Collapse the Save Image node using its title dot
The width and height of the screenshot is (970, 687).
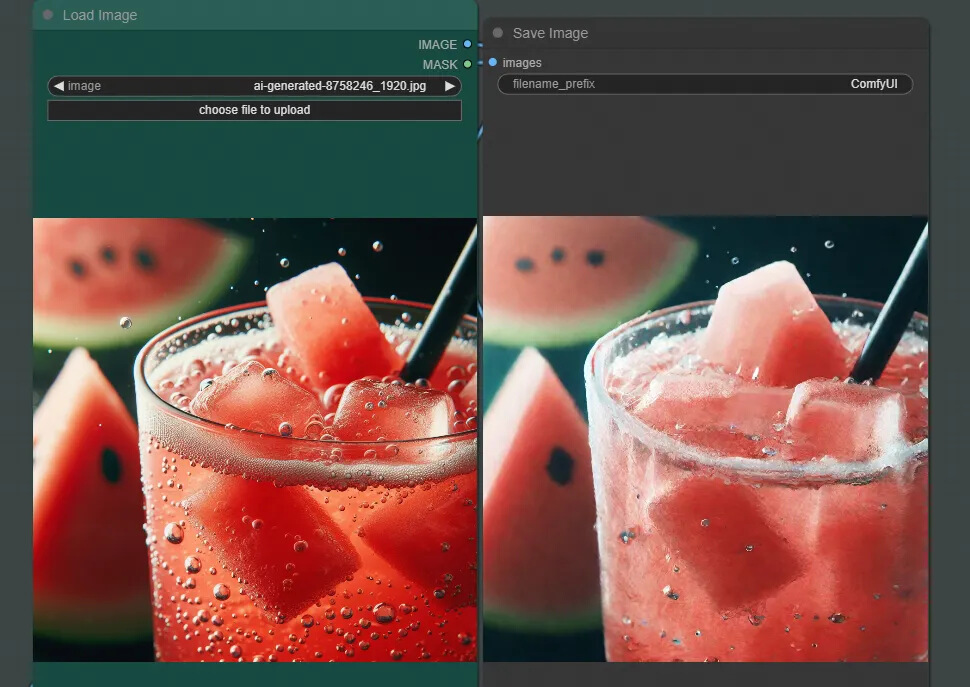tap(498, 33)
